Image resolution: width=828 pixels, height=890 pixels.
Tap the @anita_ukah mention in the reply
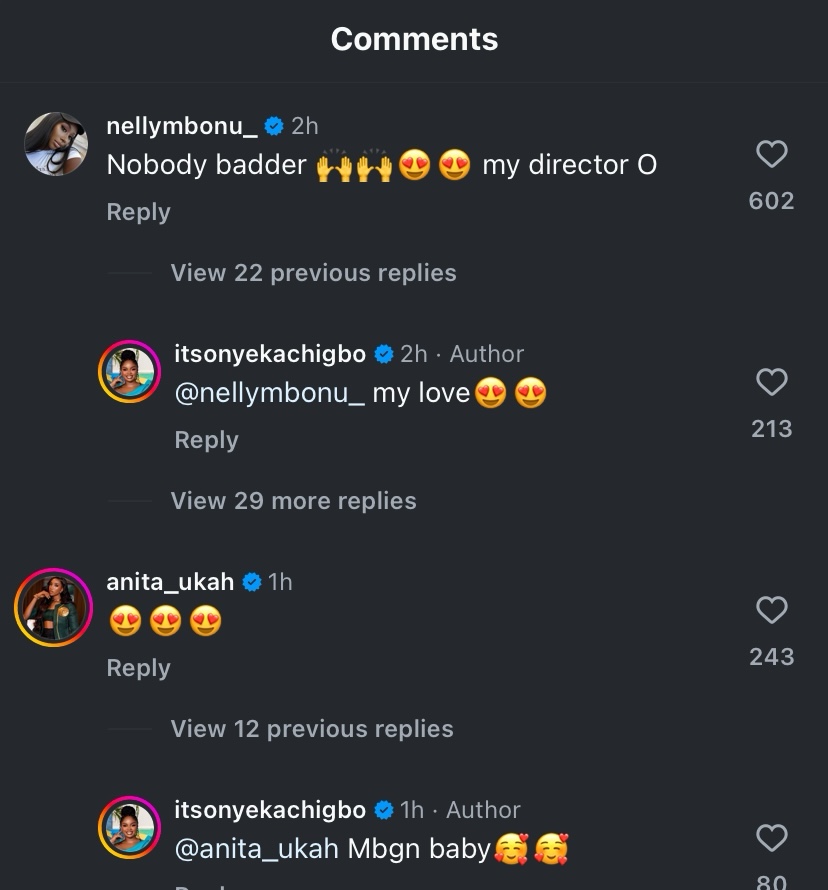point(257,849)
